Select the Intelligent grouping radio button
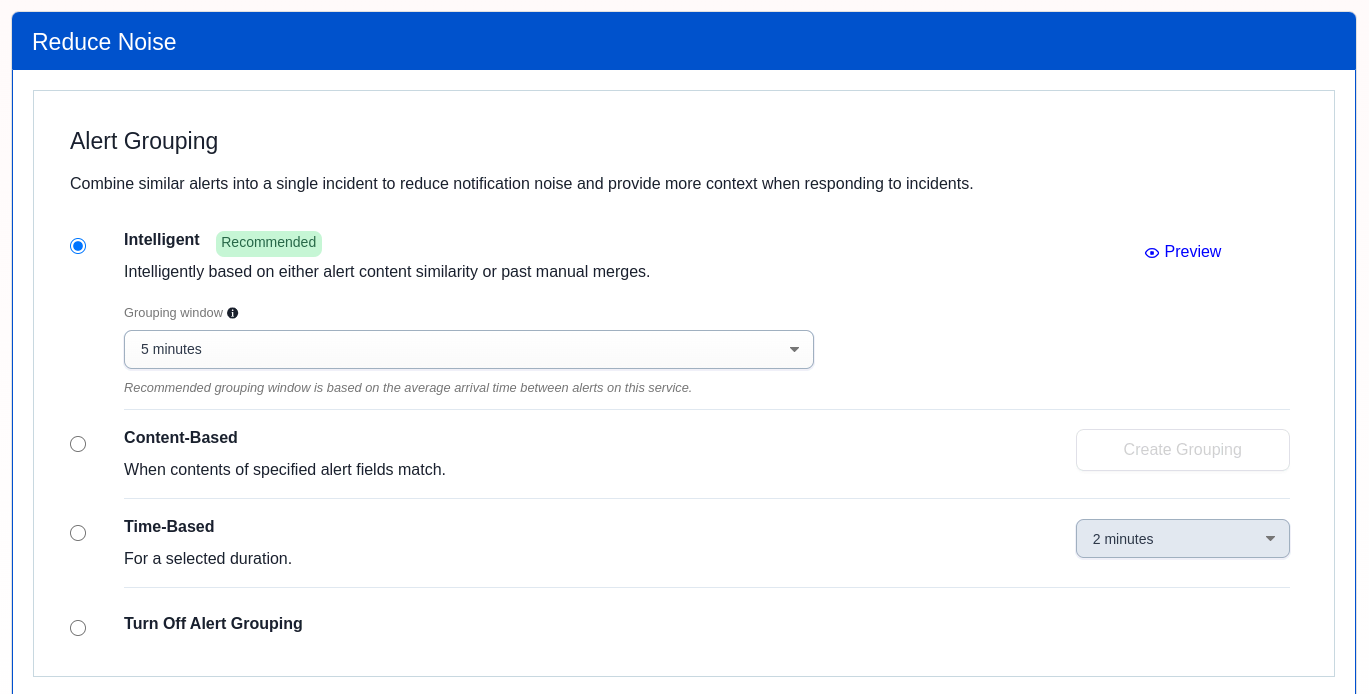Screen dimensions: 1369x694 click(x=78, y=246)
